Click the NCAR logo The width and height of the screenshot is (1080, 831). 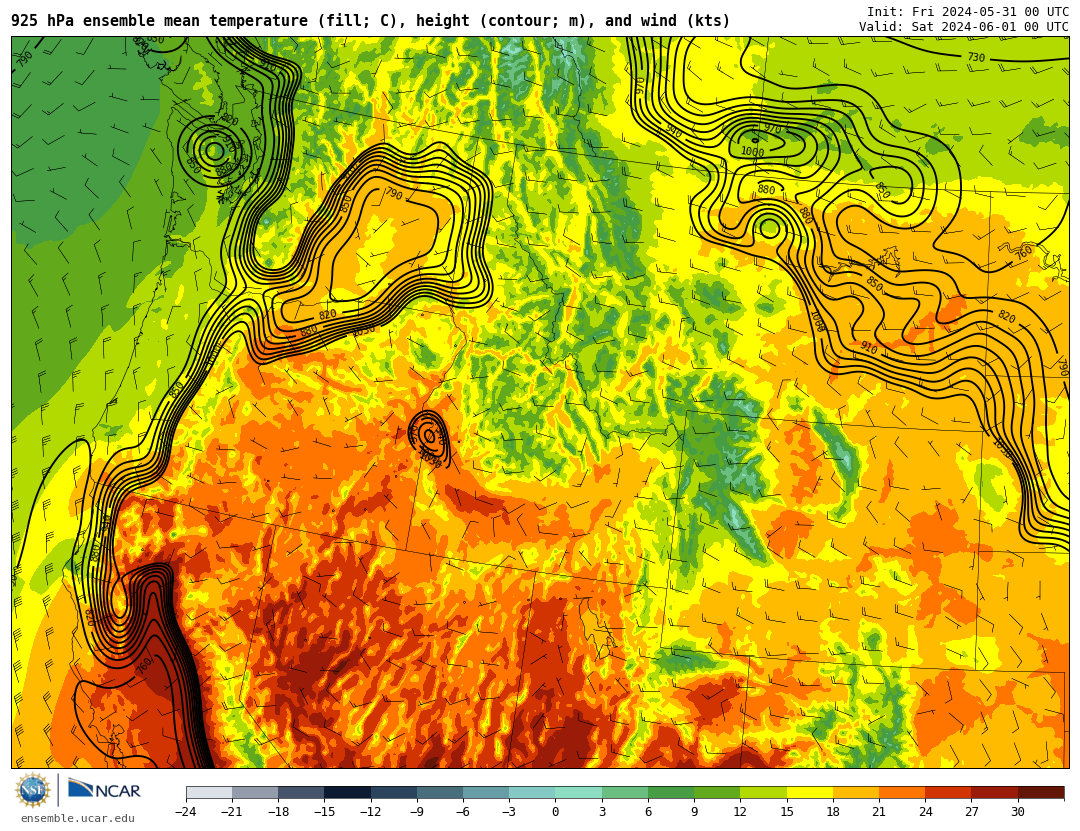105,790
